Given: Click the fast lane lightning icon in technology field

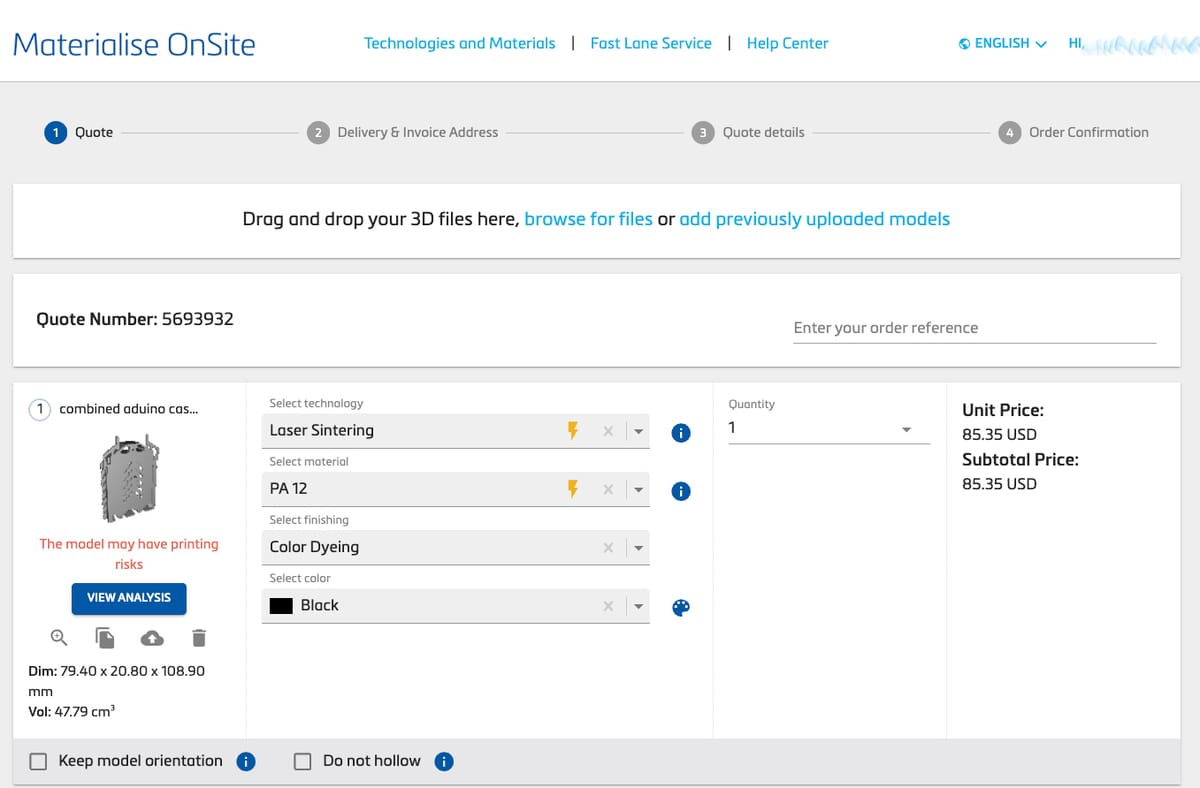Looking at the screenshot, I should [x=573, y=431].
